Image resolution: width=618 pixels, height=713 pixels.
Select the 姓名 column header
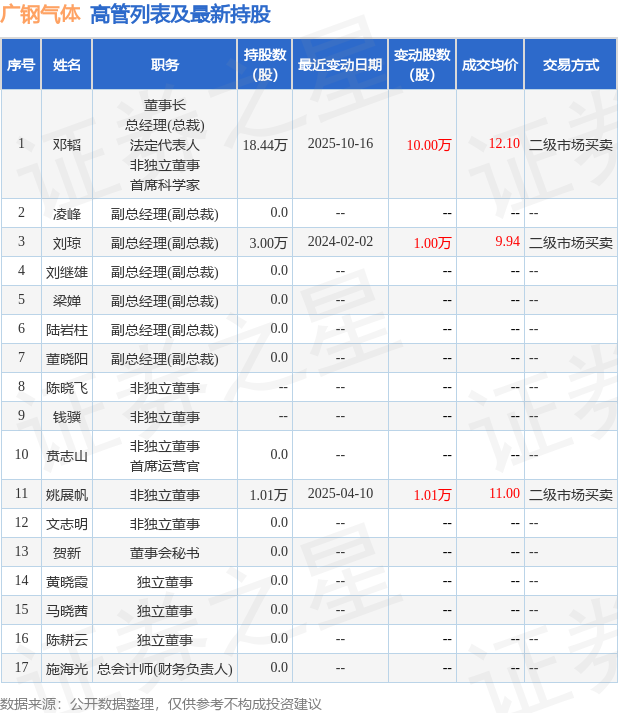coord(66,65)
